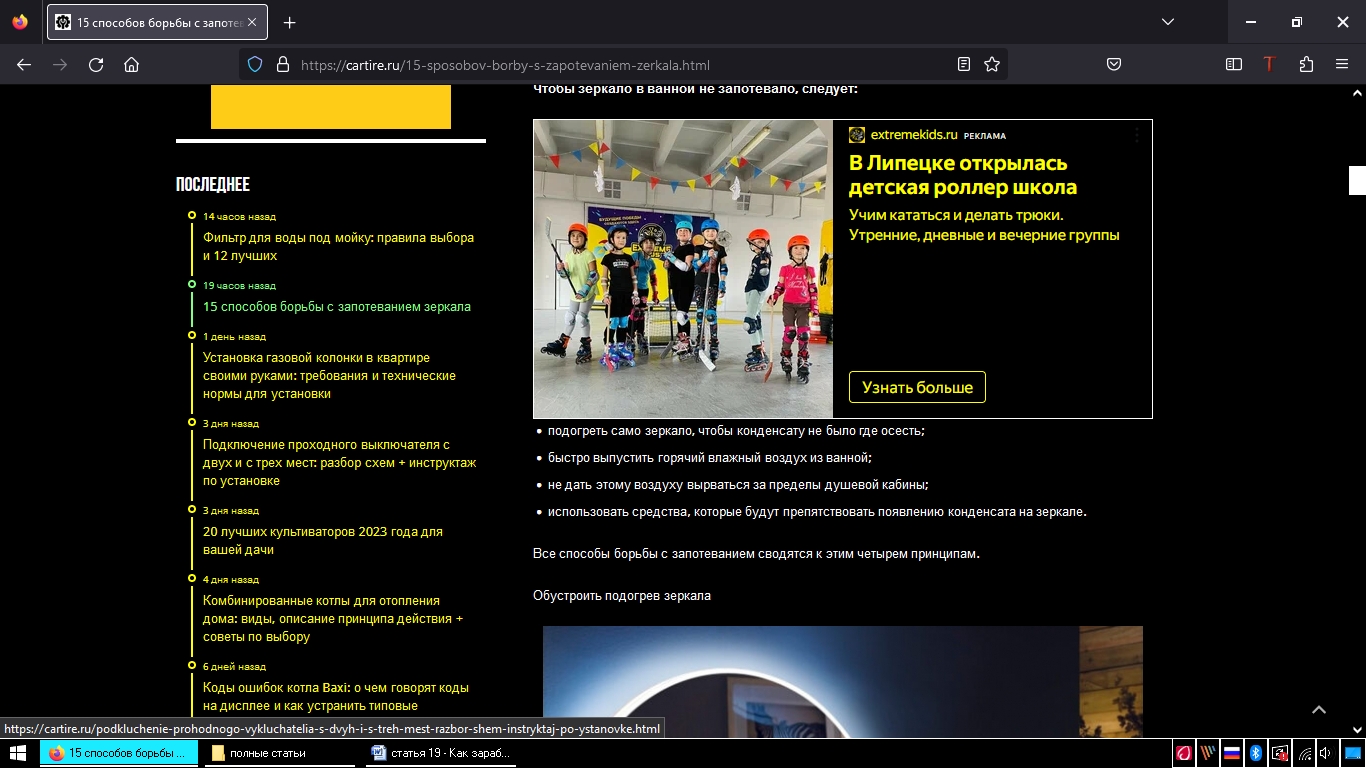This screenshot has width=1366, height=768.
Task: List all tabs dropdown arrow
Action: 1168,22
